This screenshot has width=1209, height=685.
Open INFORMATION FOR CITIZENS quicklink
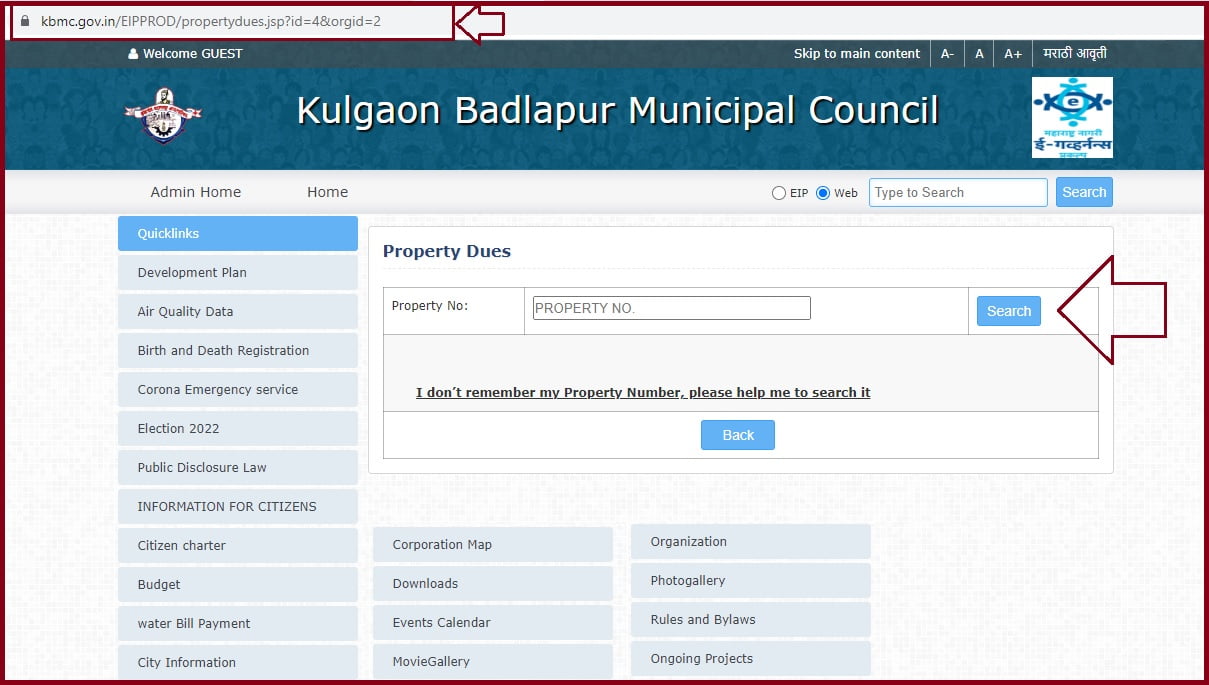238,506
